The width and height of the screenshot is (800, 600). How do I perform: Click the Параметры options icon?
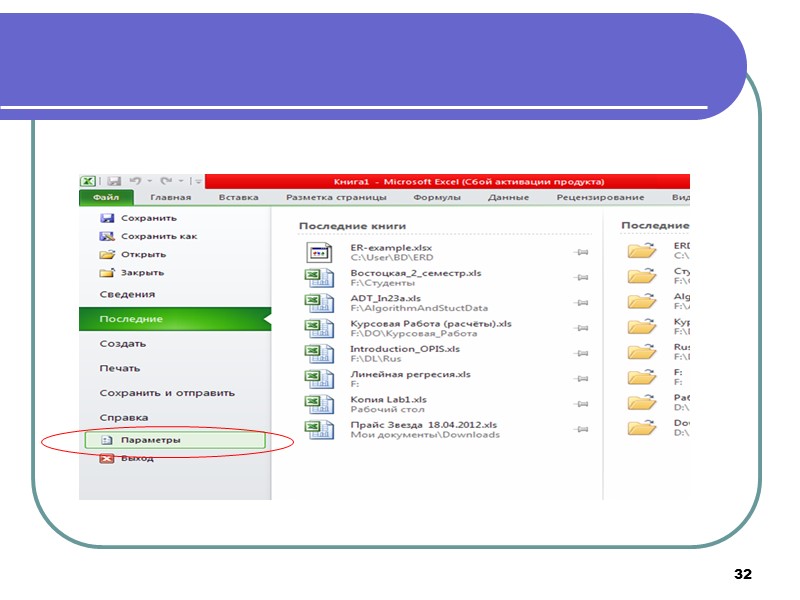[107, 440]
